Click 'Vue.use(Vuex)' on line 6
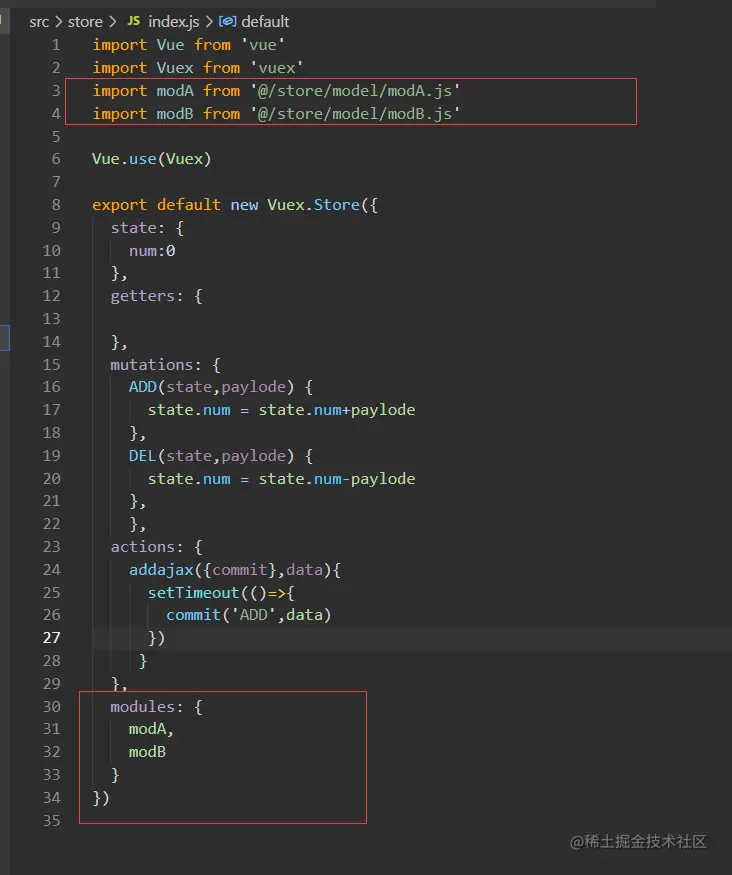The height and width of the screenshot is (875, 732). (x=152, y=159)
